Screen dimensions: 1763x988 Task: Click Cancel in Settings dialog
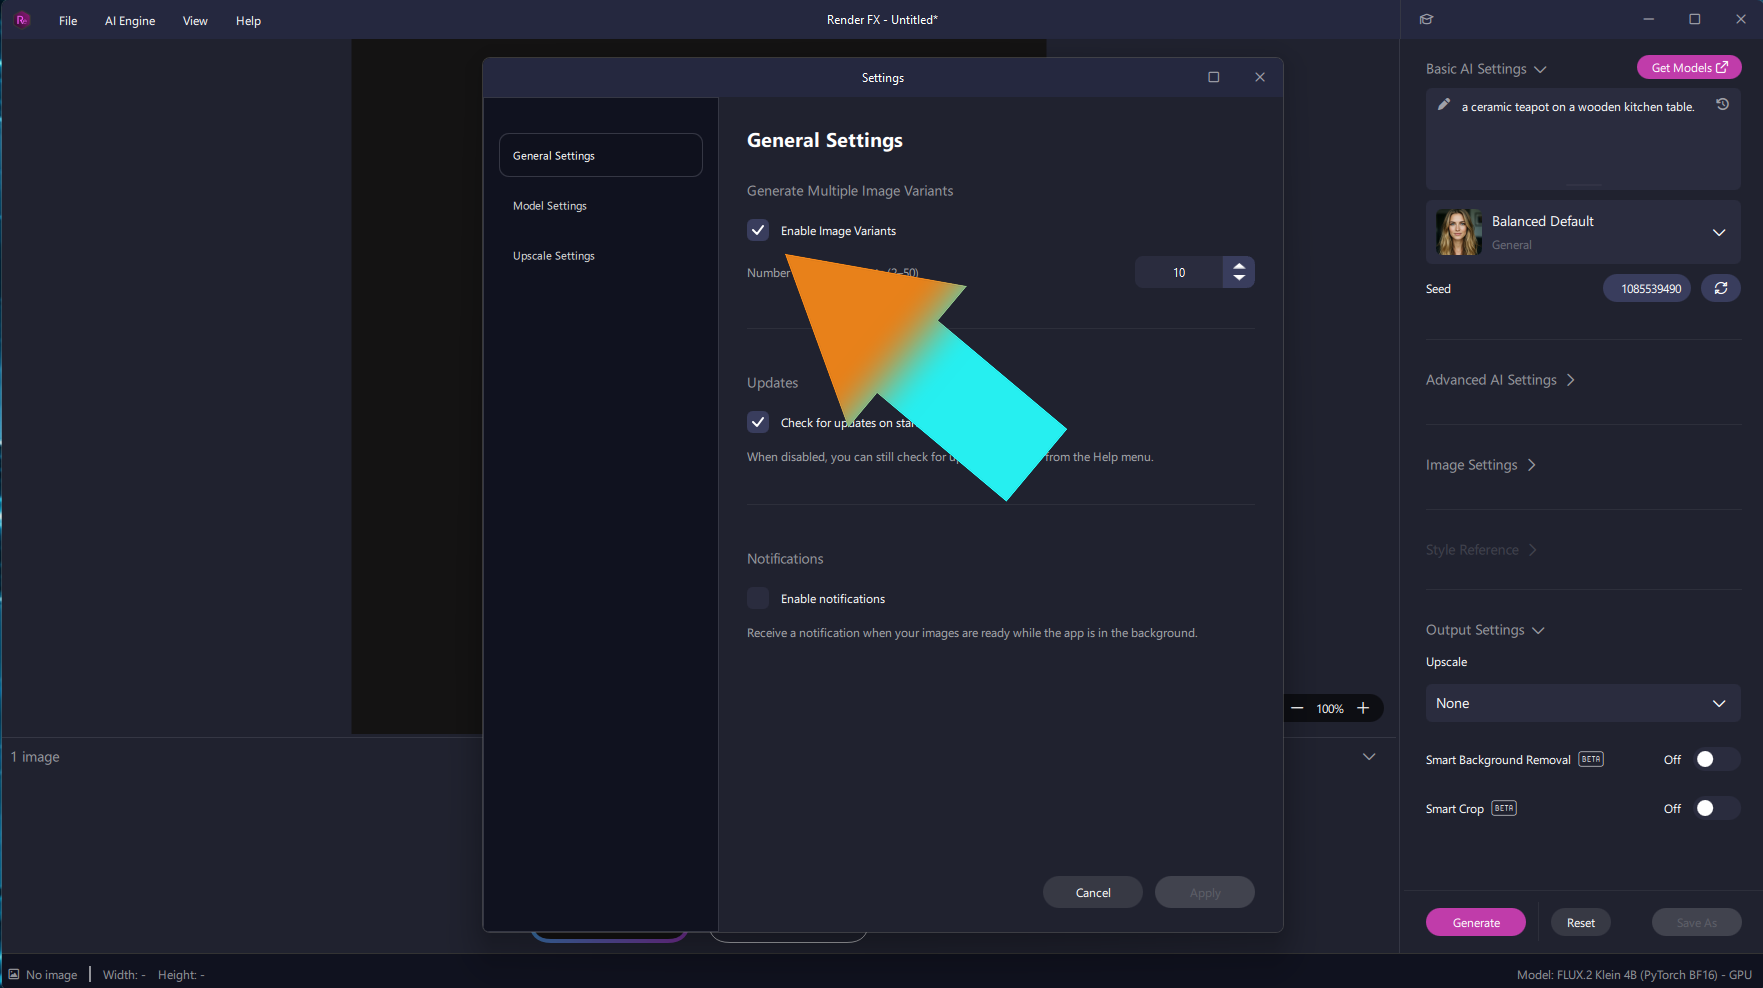pos(1092,892)
